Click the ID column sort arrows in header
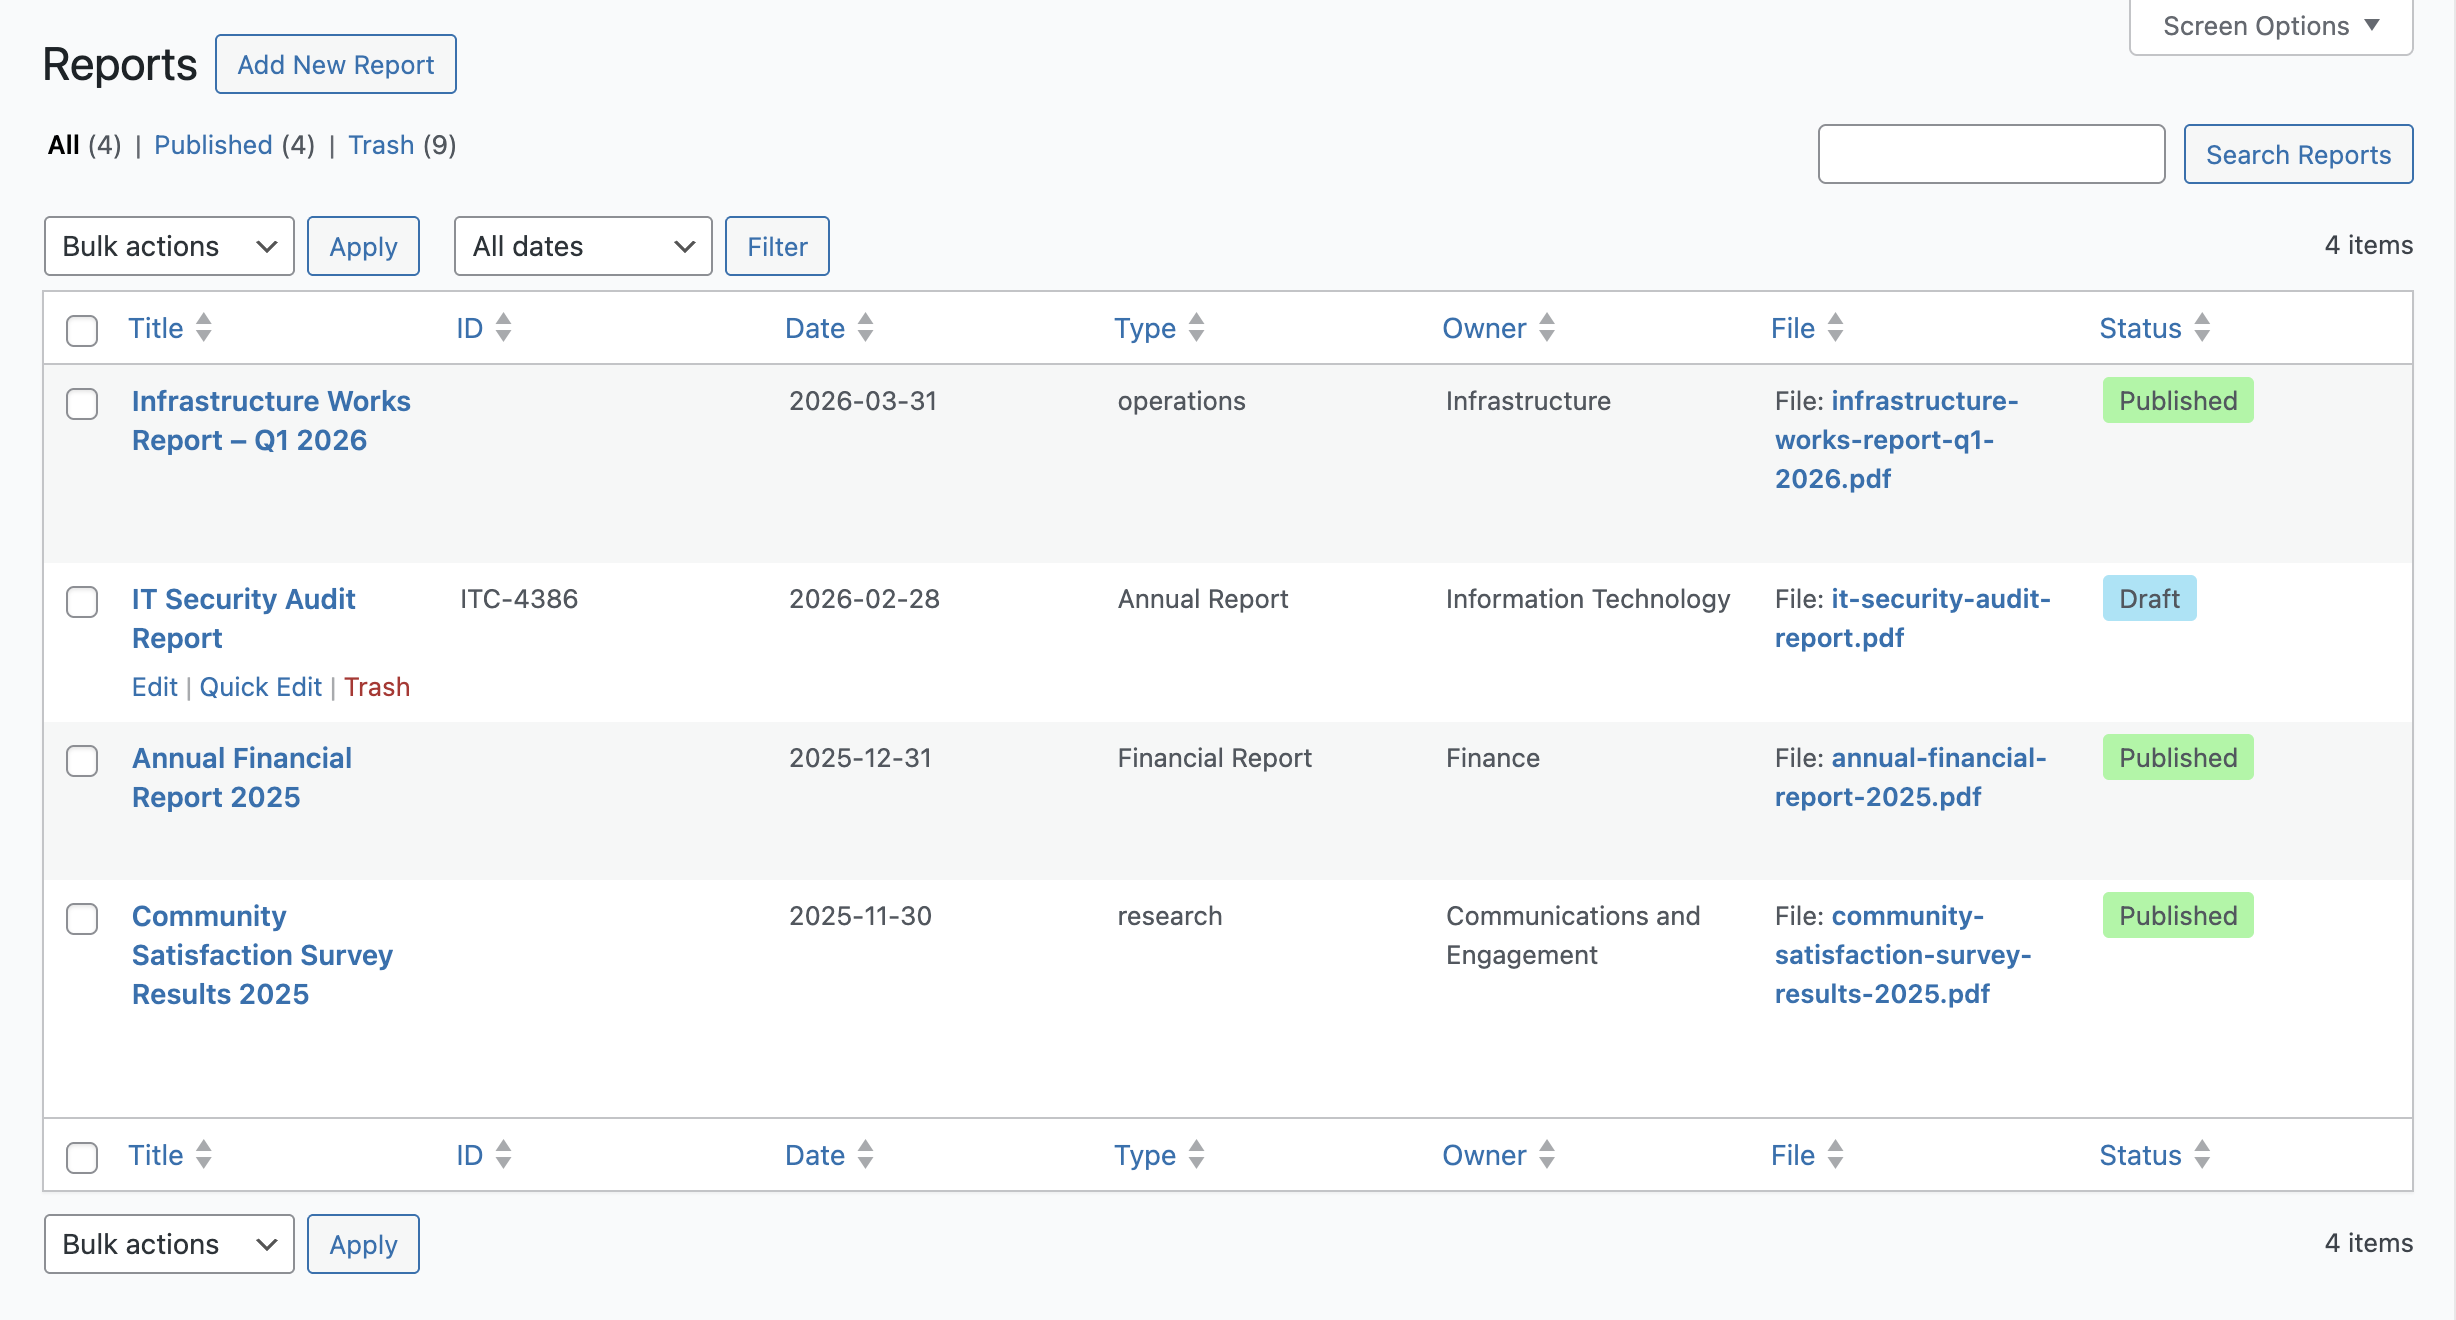2456x1320 pixels. pyautogui.click(x=504, y=328)
